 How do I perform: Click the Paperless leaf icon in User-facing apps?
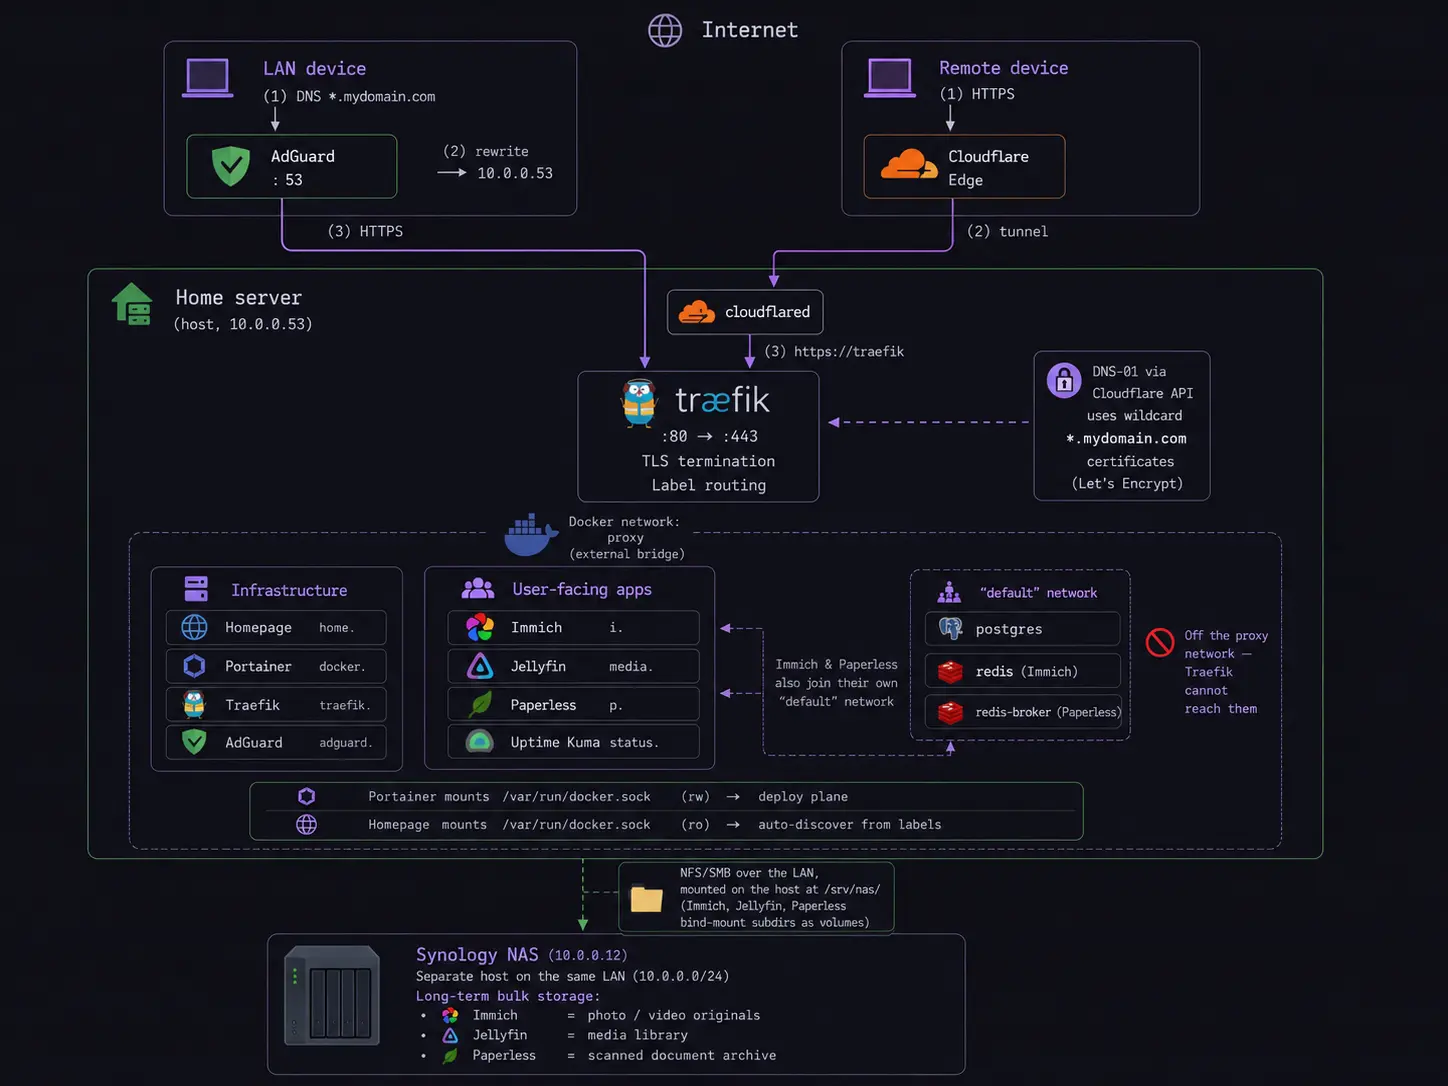pos(481,704)
